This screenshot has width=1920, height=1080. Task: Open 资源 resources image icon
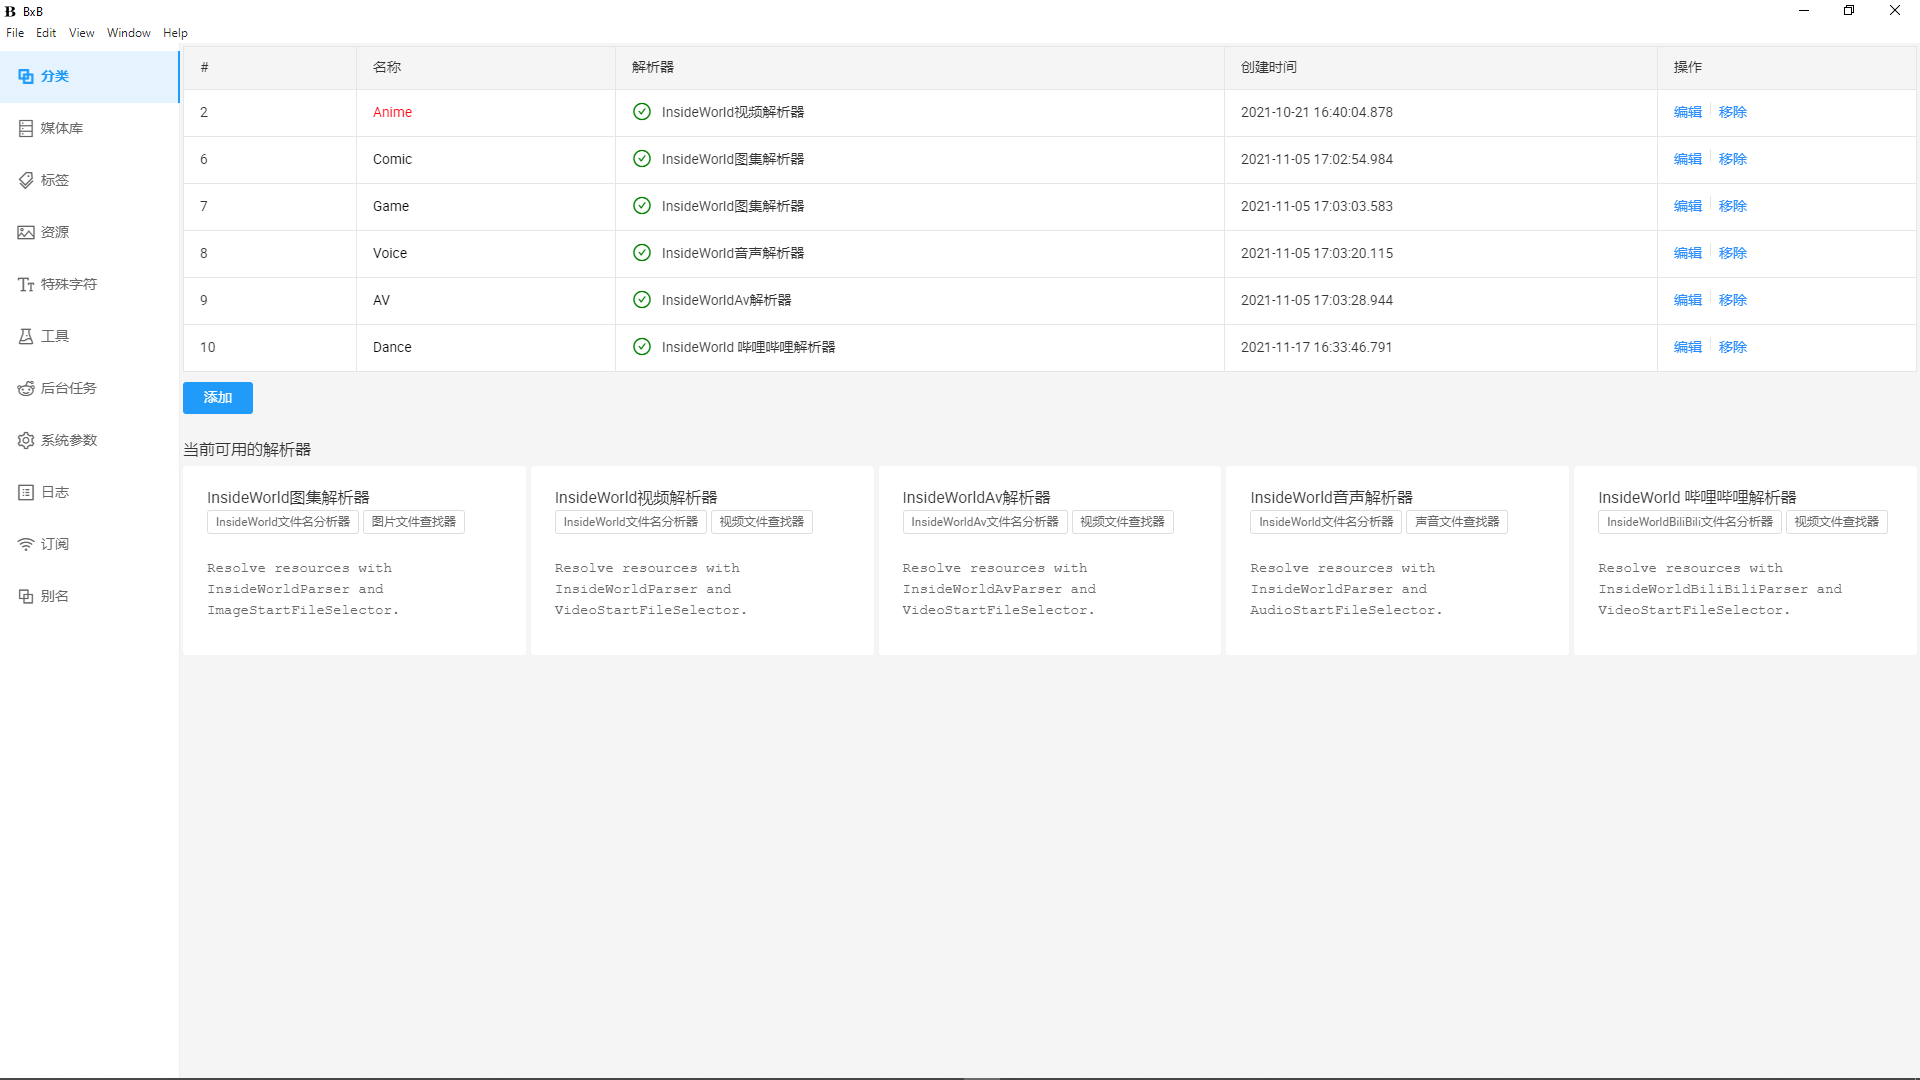(26, 232)
